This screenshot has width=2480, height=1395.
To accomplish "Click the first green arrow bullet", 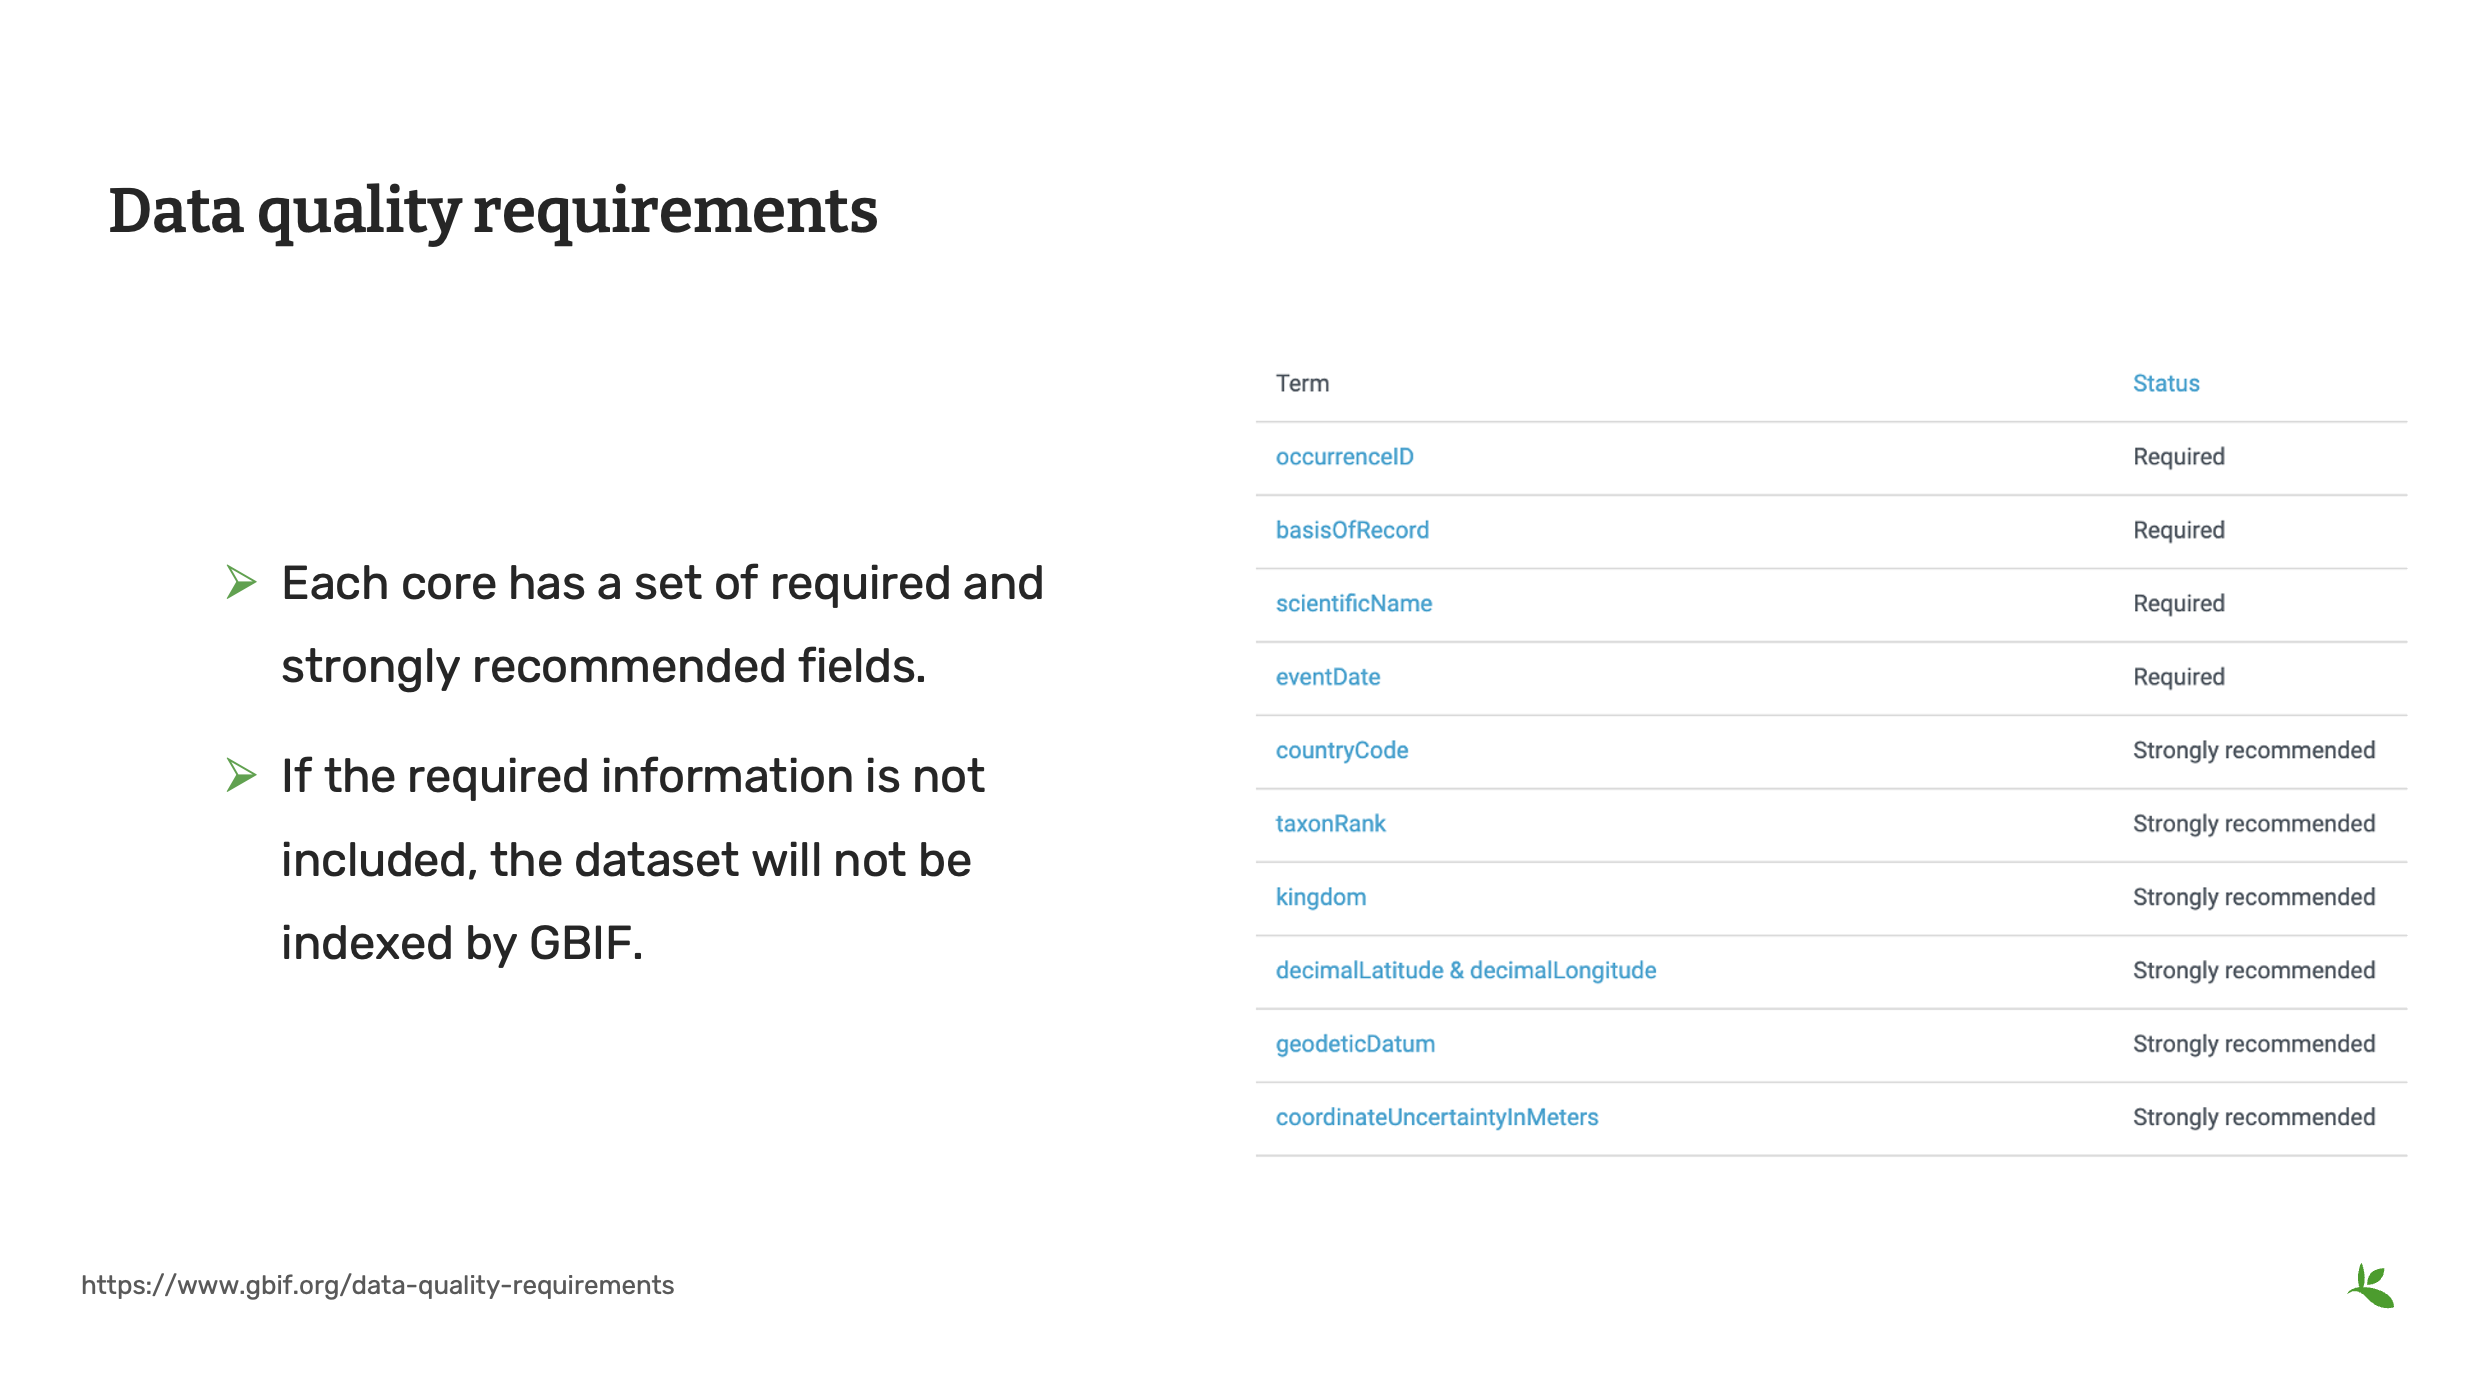I will pyautogui.click(x=242, y=583).
